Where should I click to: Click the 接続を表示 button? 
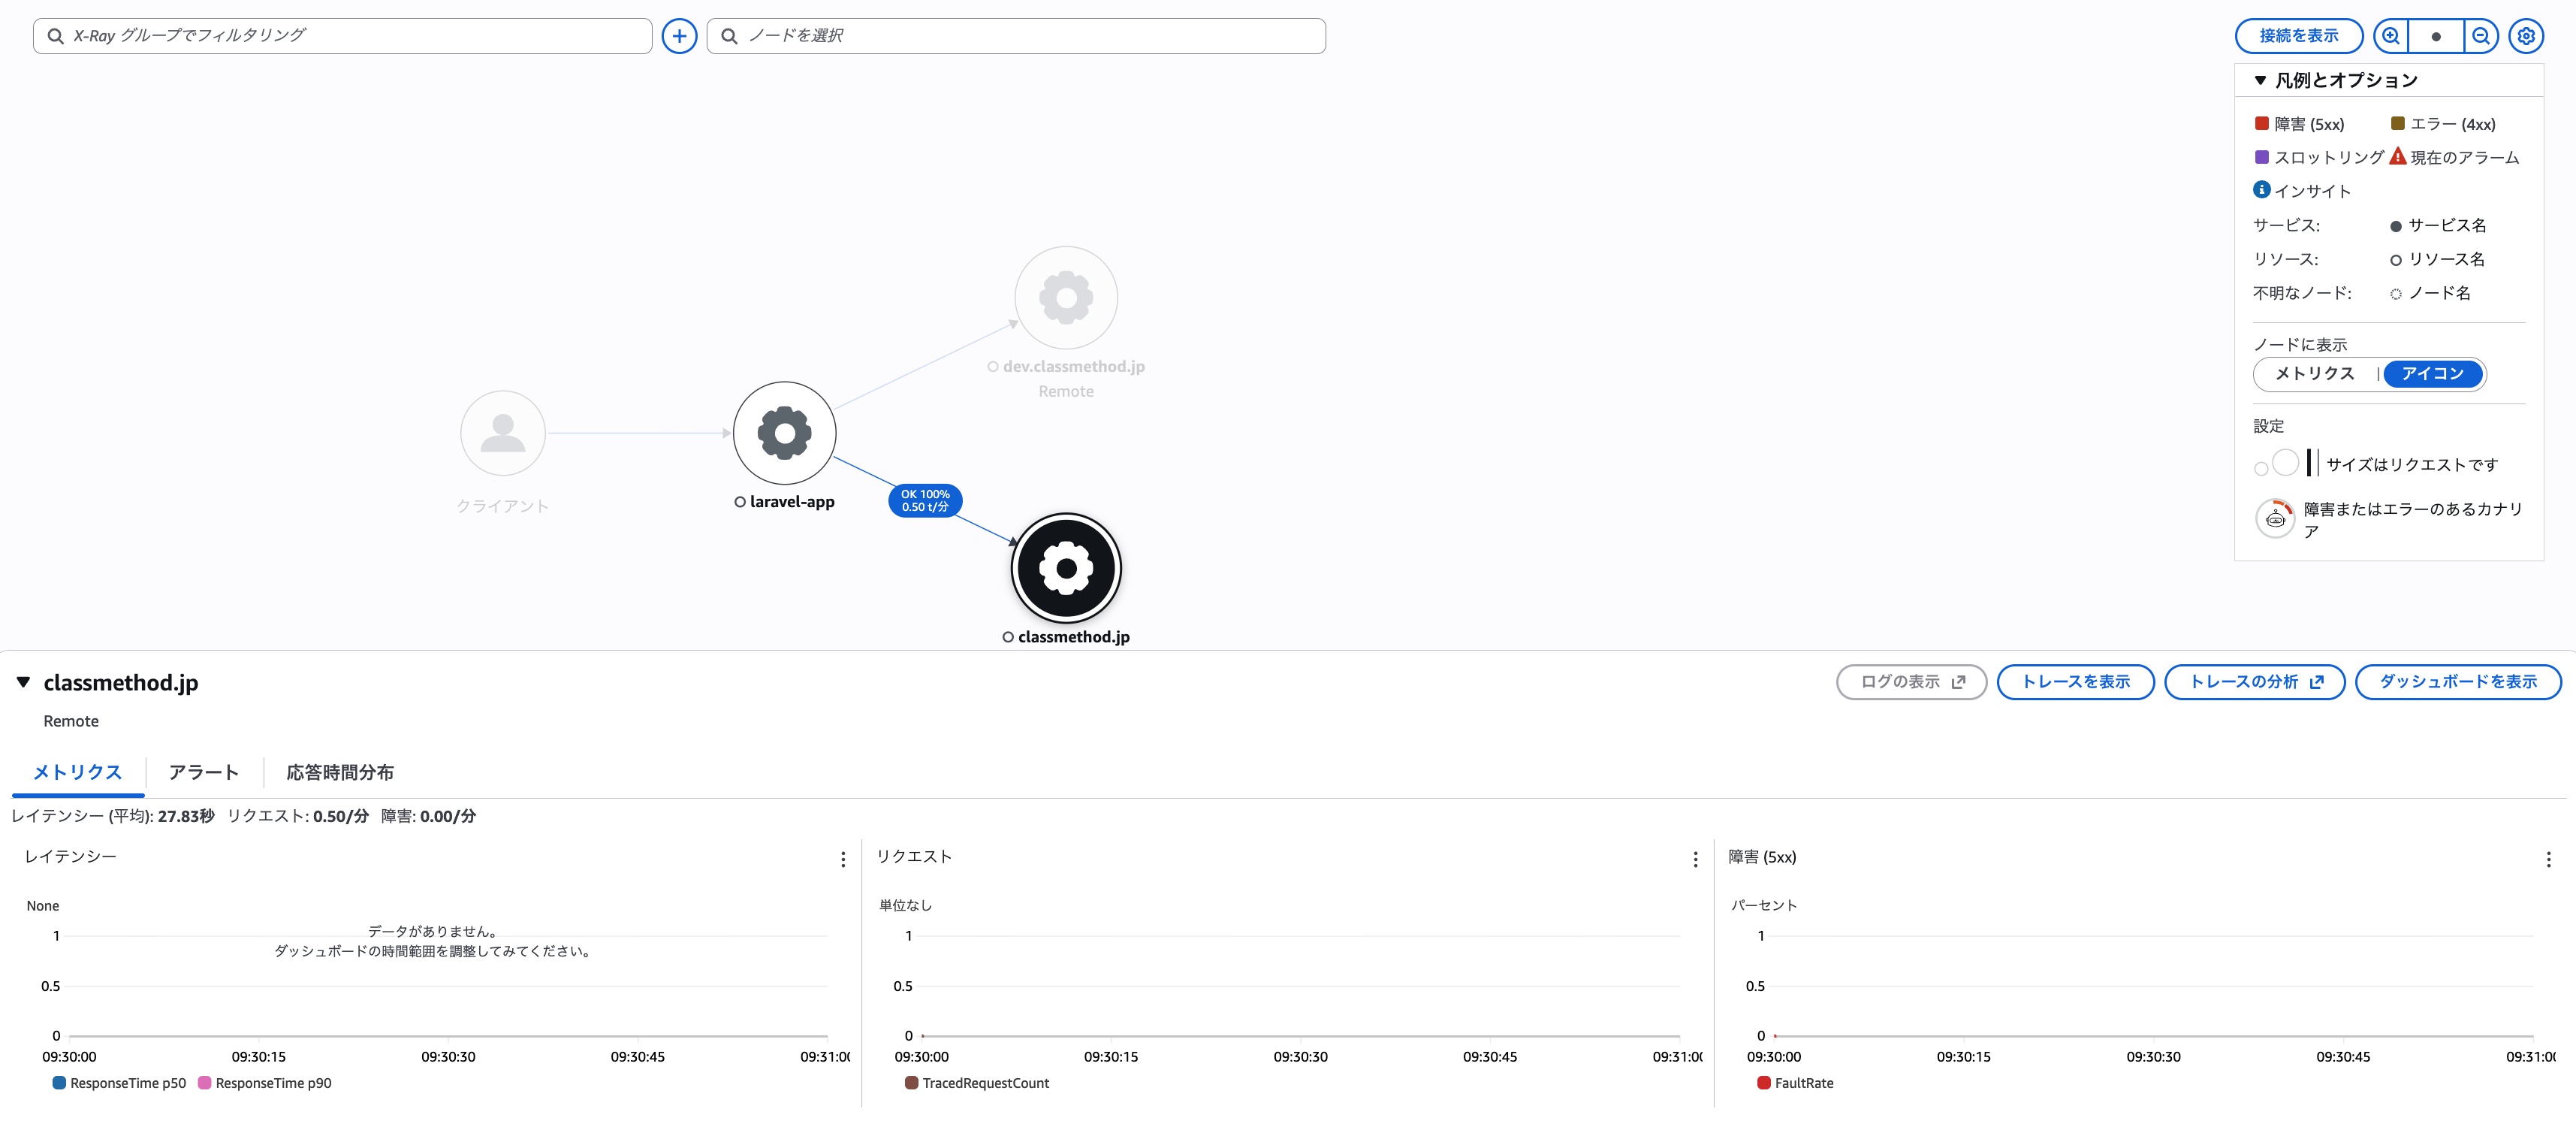pyautogui.click(x=2298, y=35)
